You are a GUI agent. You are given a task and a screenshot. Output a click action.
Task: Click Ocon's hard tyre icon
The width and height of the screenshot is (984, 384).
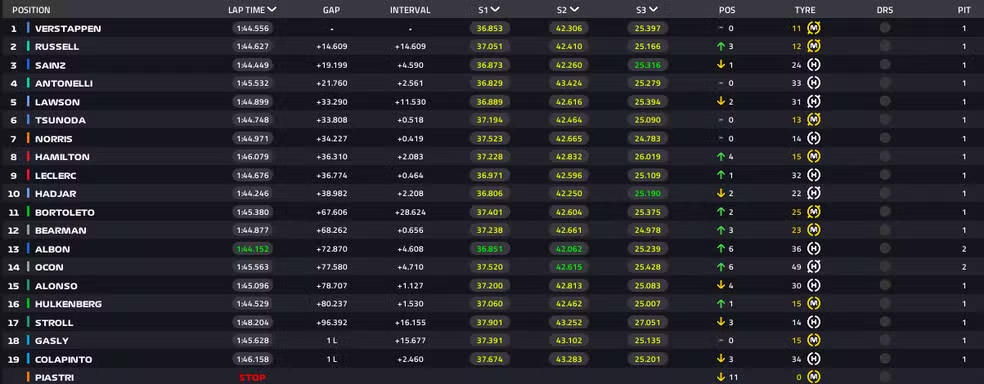(x=814, y=267)
